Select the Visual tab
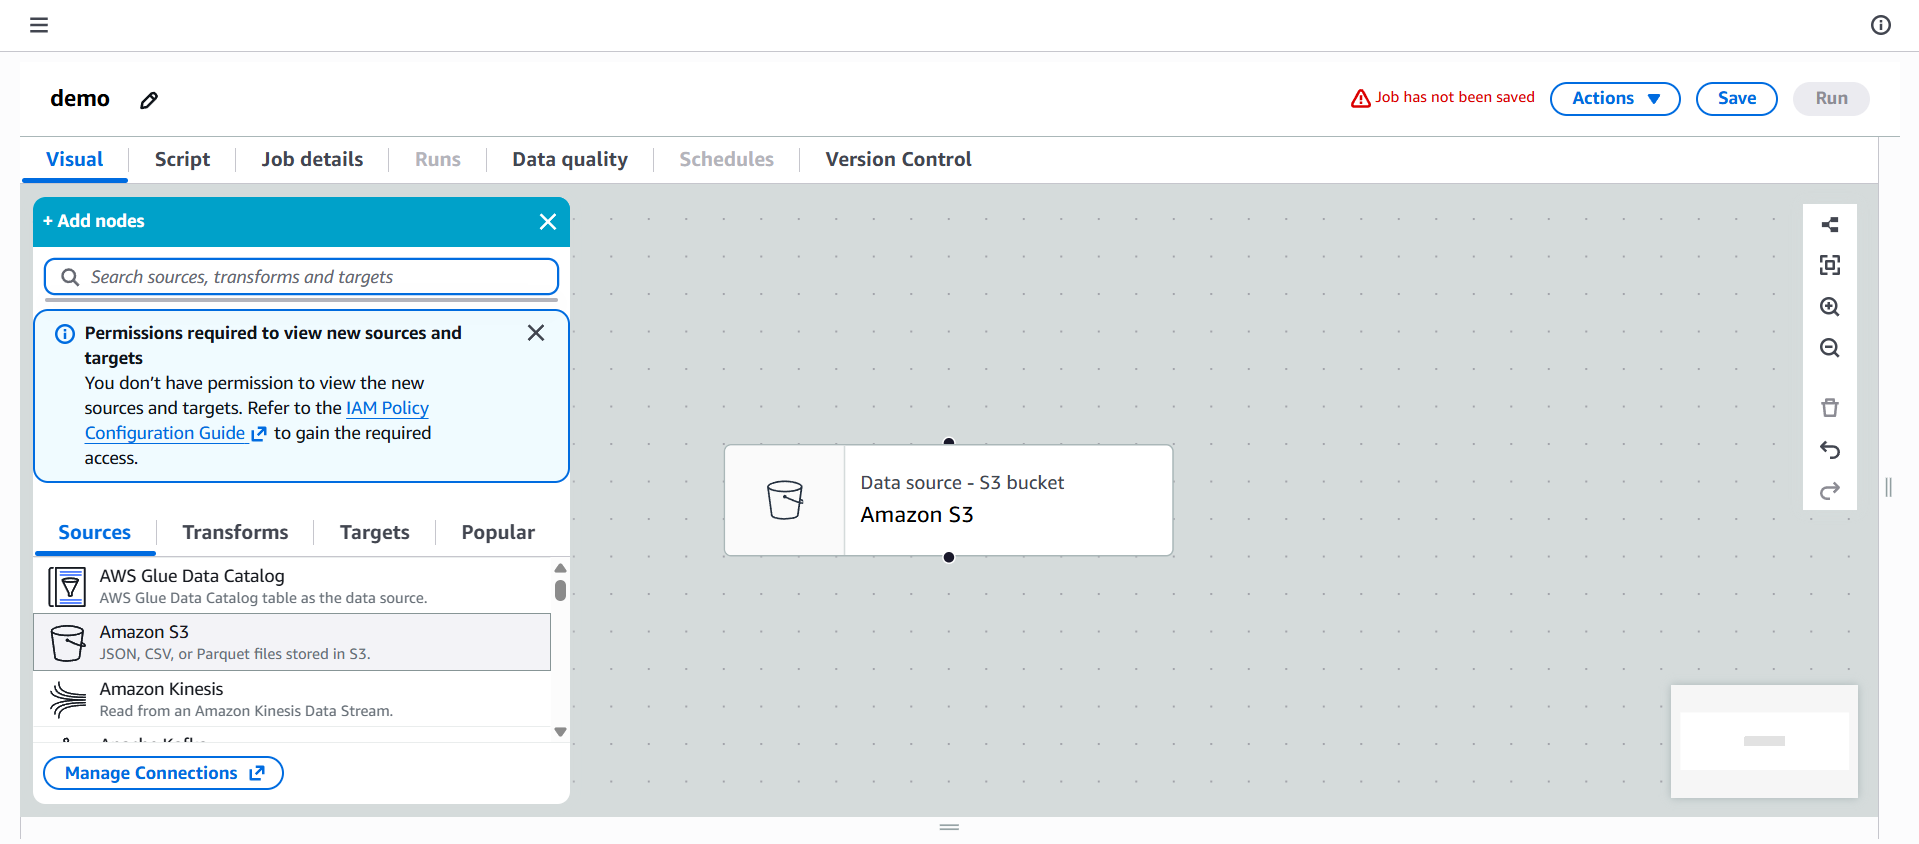This screenshot has height=844, width=1919. [x=75, y=160]
